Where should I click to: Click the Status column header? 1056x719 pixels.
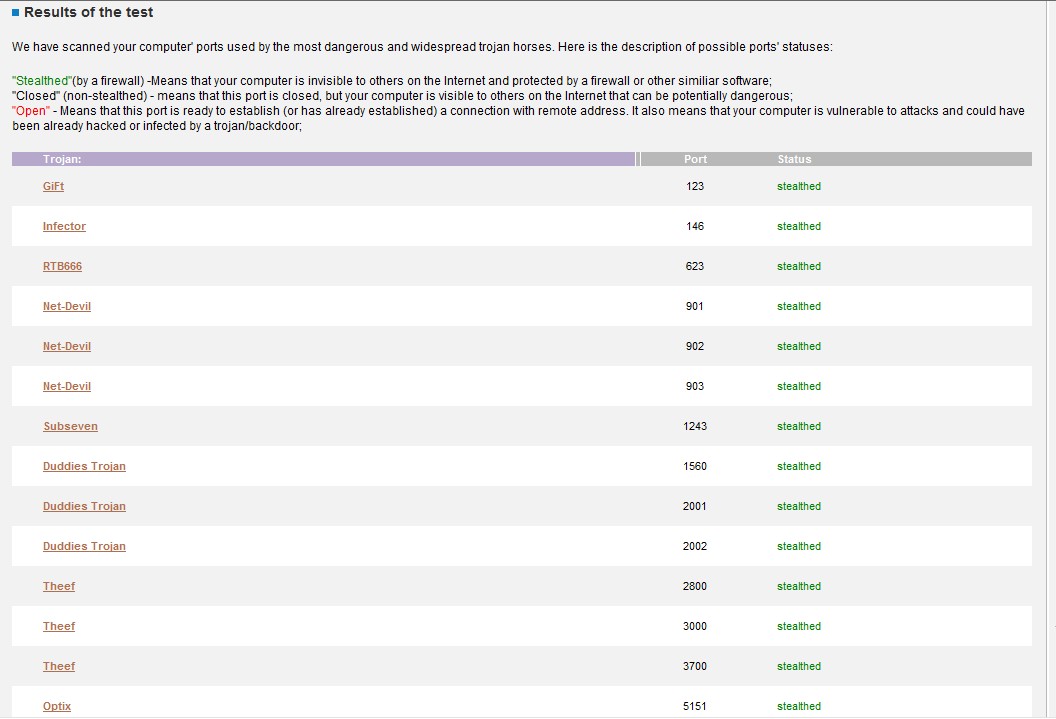[x=794, y=159]
